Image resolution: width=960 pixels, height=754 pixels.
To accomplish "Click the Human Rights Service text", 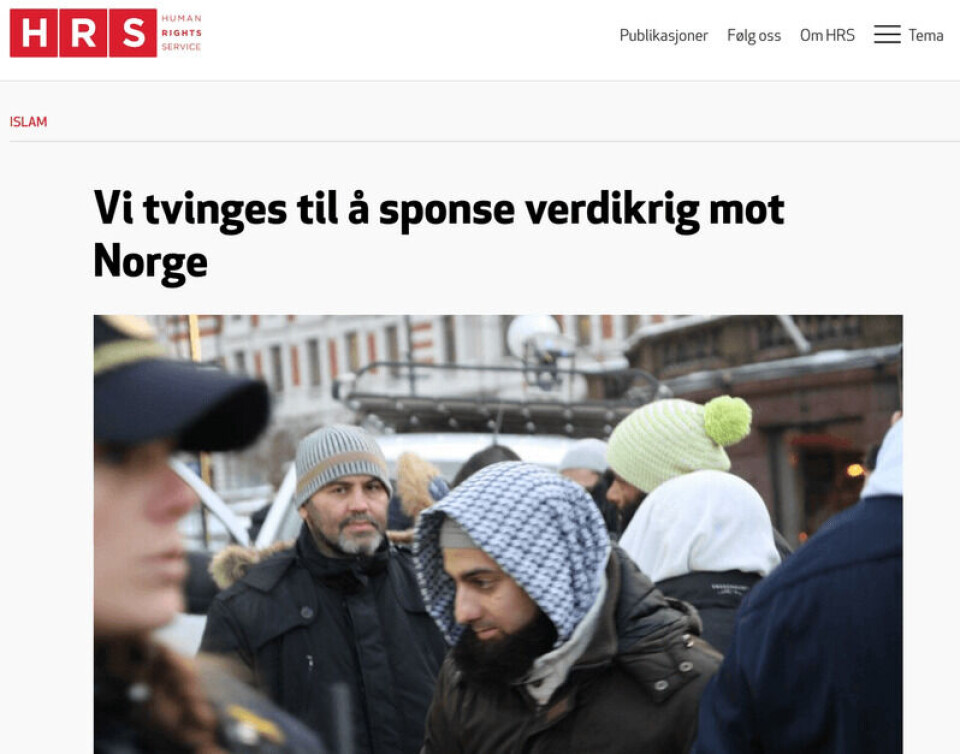I will pos(181,32).
